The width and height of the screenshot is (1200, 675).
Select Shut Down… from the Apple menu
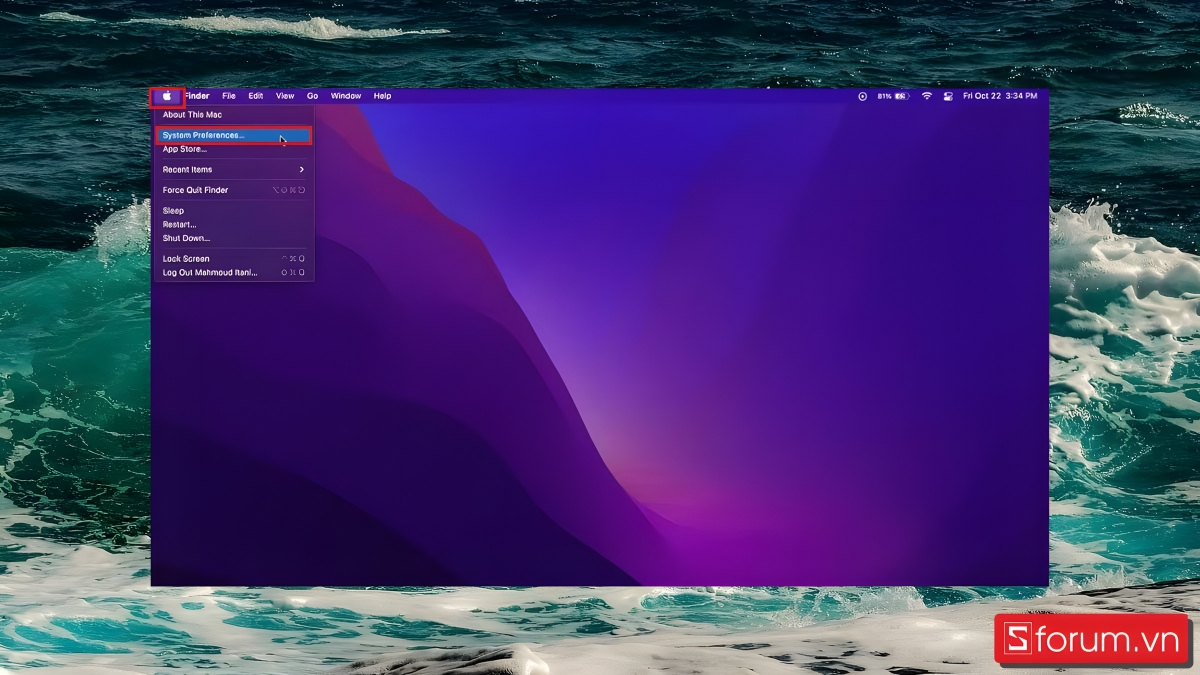tap(233, 238)
